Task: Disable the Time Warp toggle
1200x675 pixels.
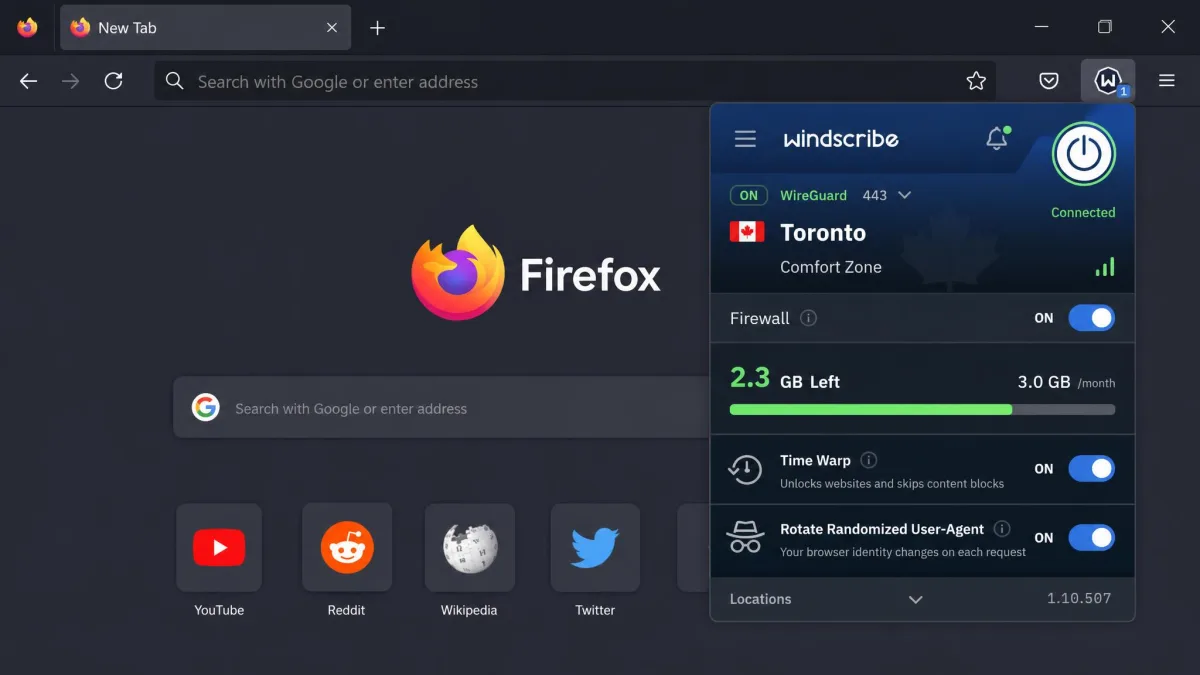Action: pyautogui.click(x=1091, y=468)
